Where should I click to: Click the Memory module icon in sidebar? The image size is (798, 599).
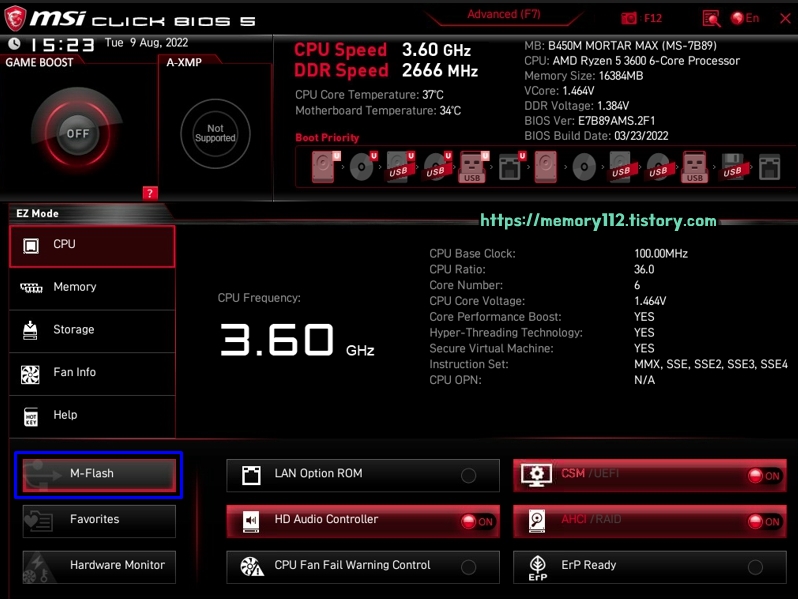[x=31, y=288]
